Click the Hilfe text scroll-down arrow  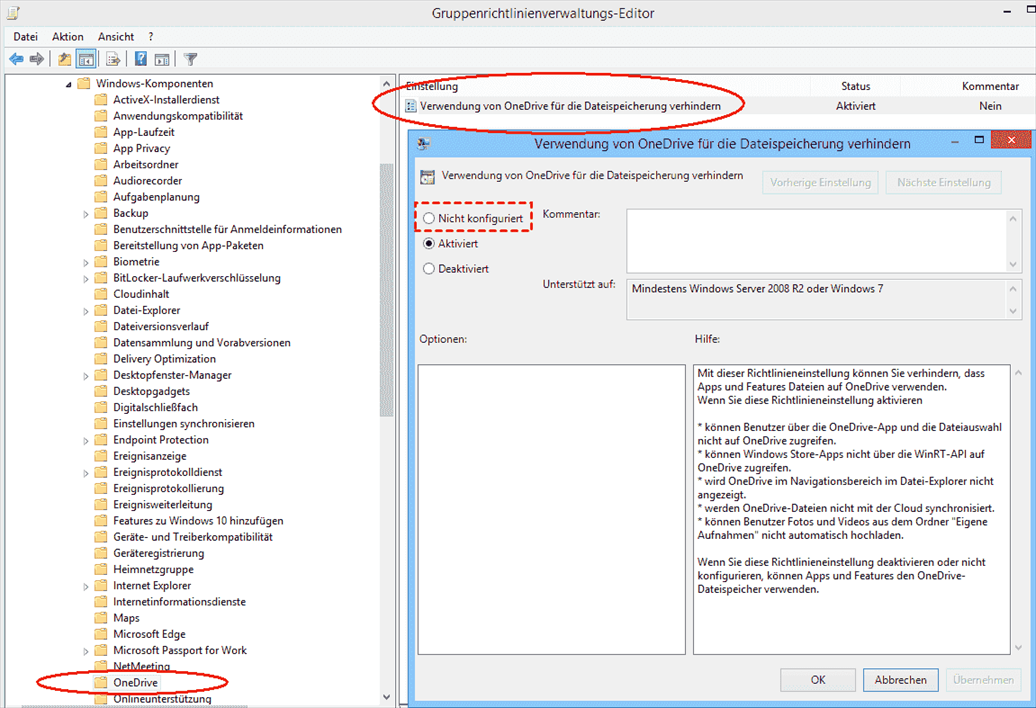1018,648
